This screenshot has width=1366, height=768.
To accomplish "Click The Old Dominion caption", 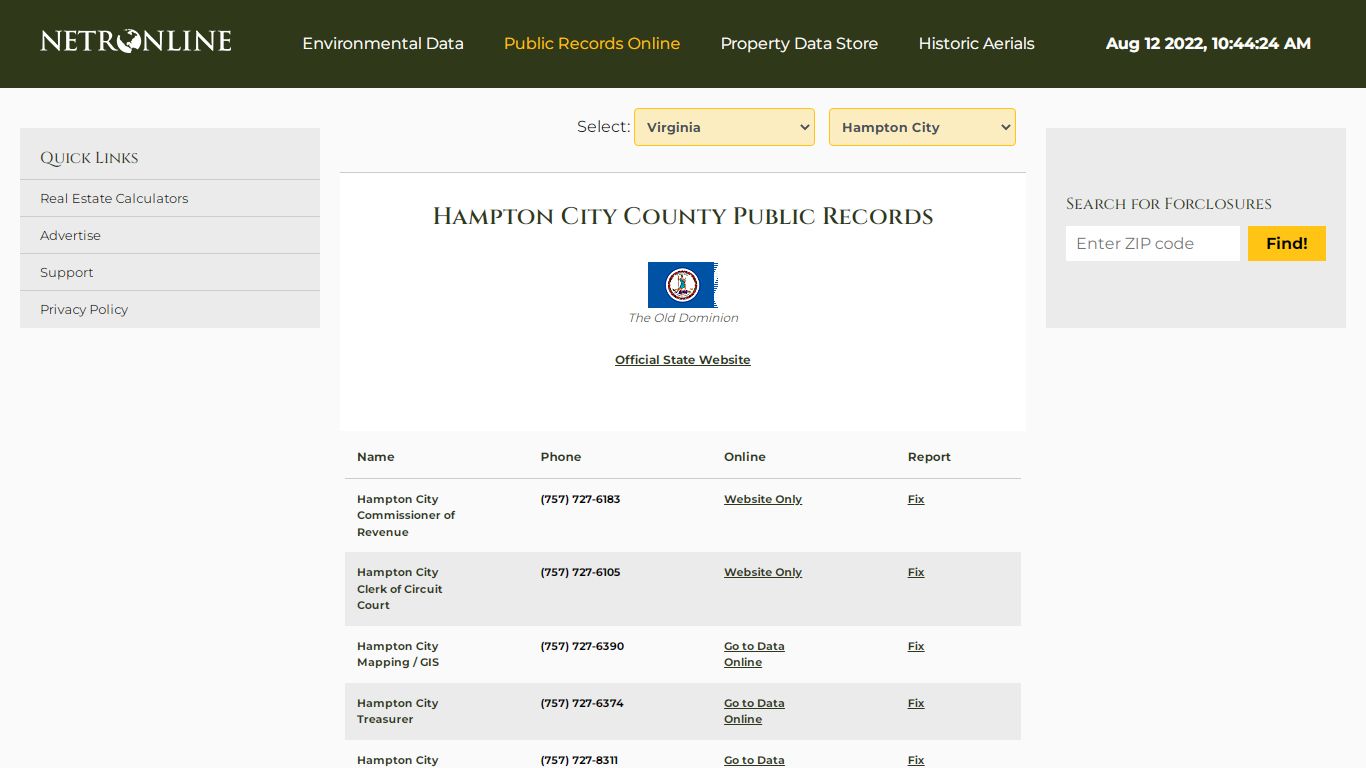I will point(683,318).
